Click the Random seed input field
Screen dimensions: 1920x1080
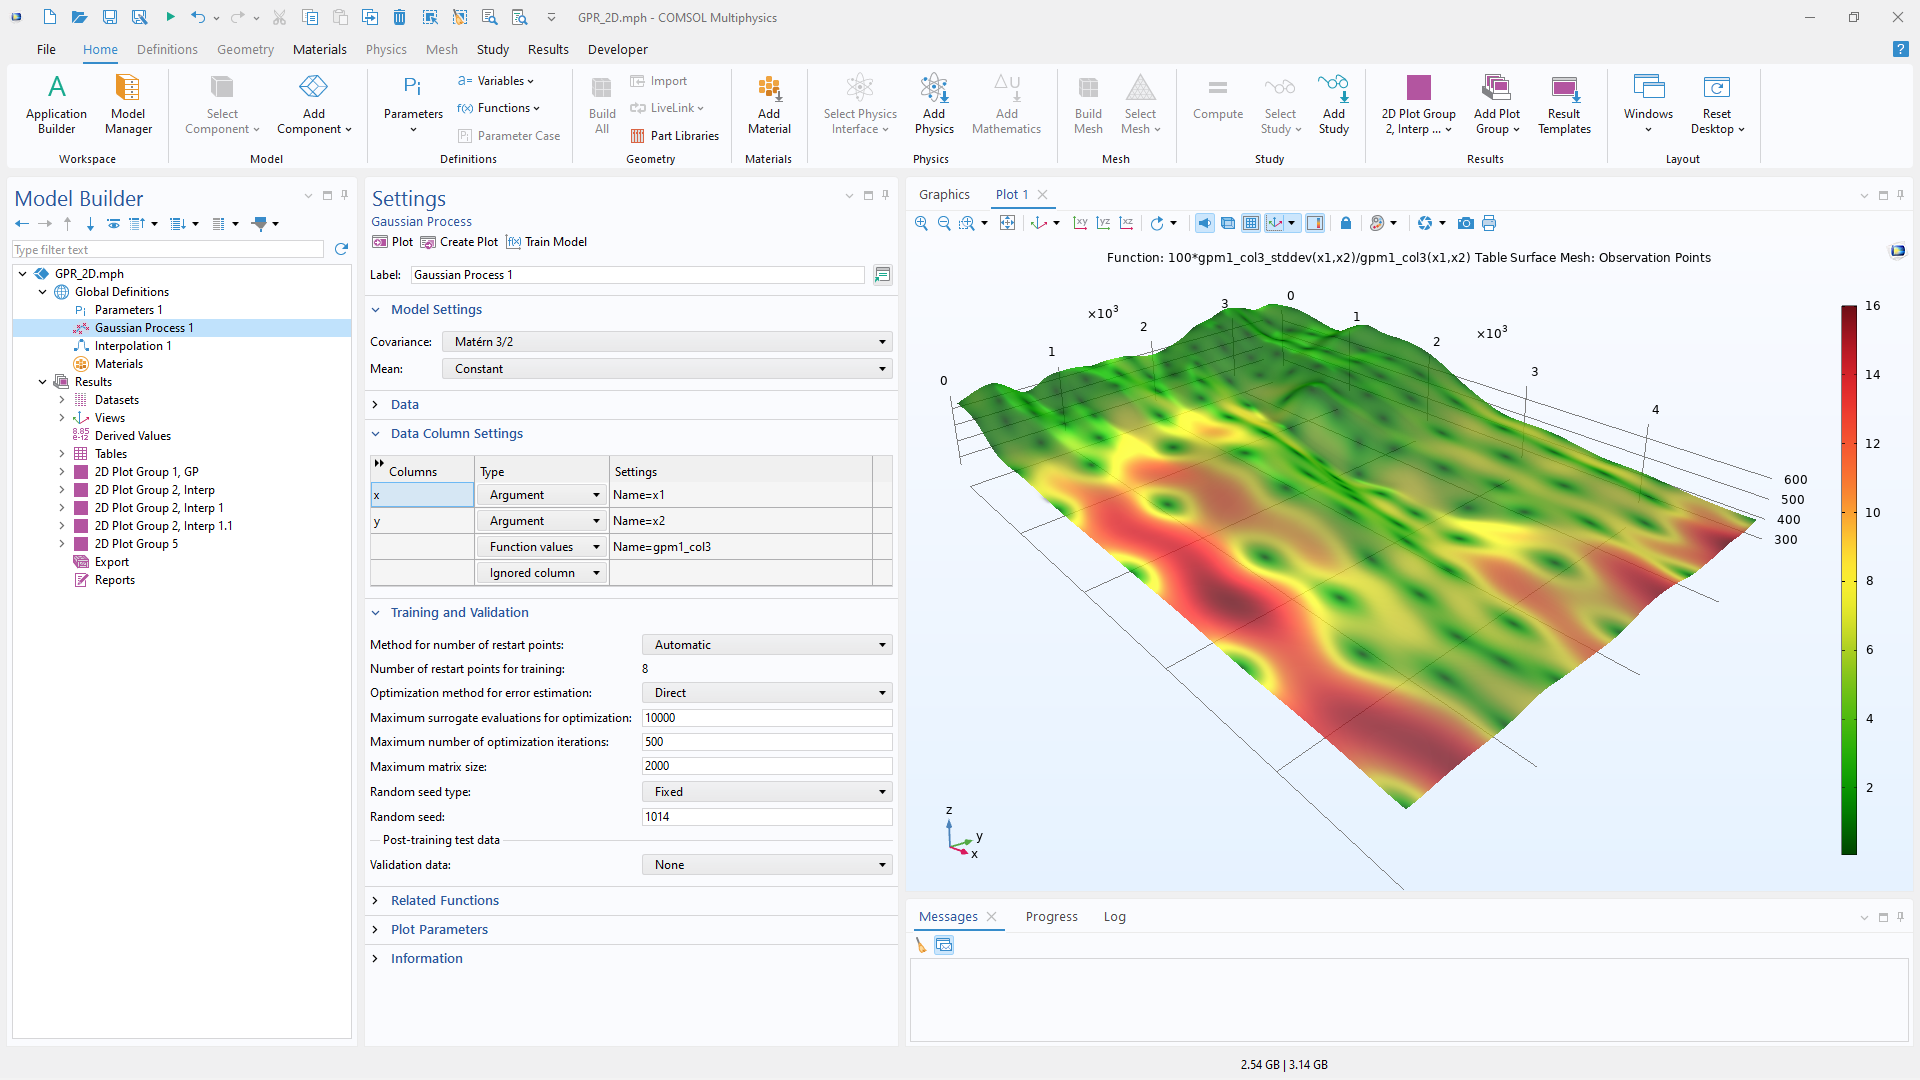coord(767,817)
